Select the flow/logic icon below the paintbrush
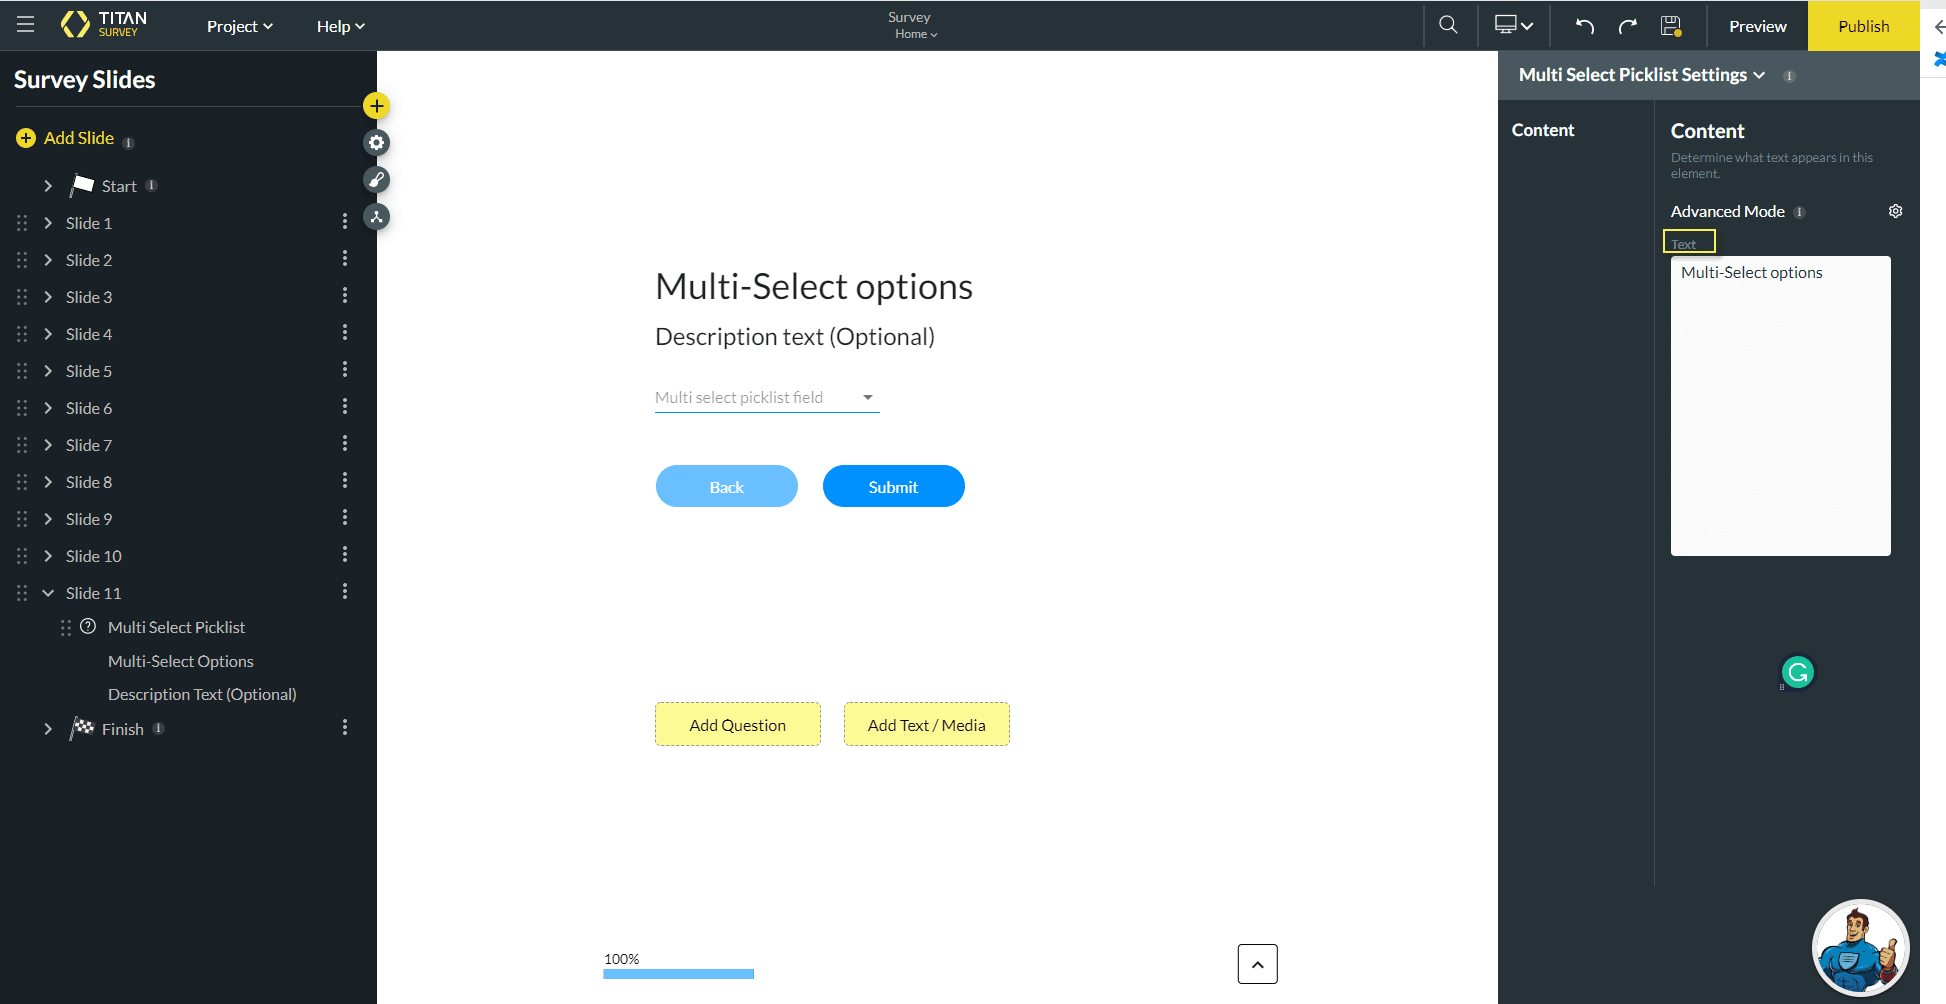 [376, 217]
